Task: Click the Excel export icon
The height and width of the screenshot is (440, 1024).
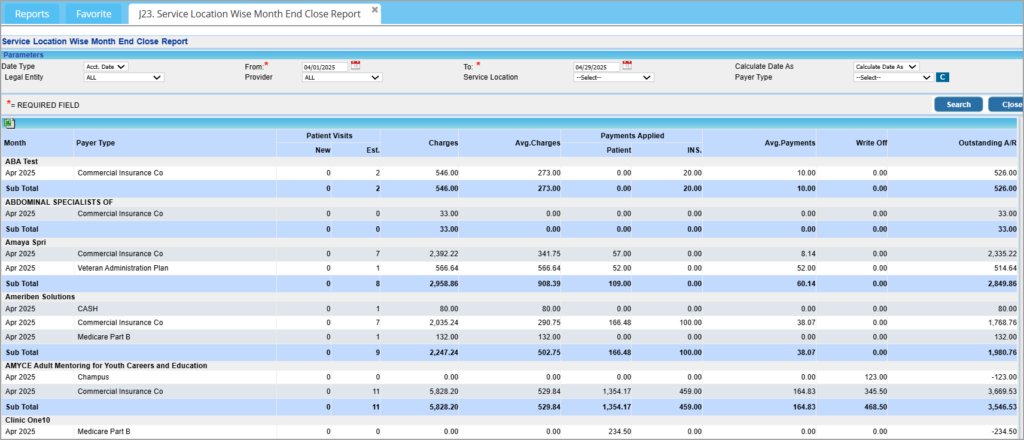Action: 9,124
